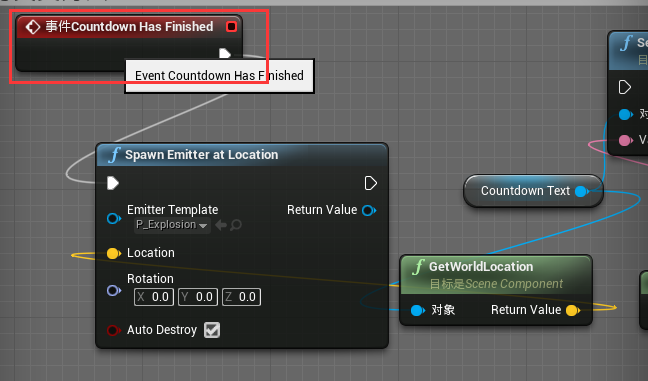Click Spawn Emitter output execution pin
Image resolution: width=648 pixels, height=381 pixels.
[x=371, y=183]
